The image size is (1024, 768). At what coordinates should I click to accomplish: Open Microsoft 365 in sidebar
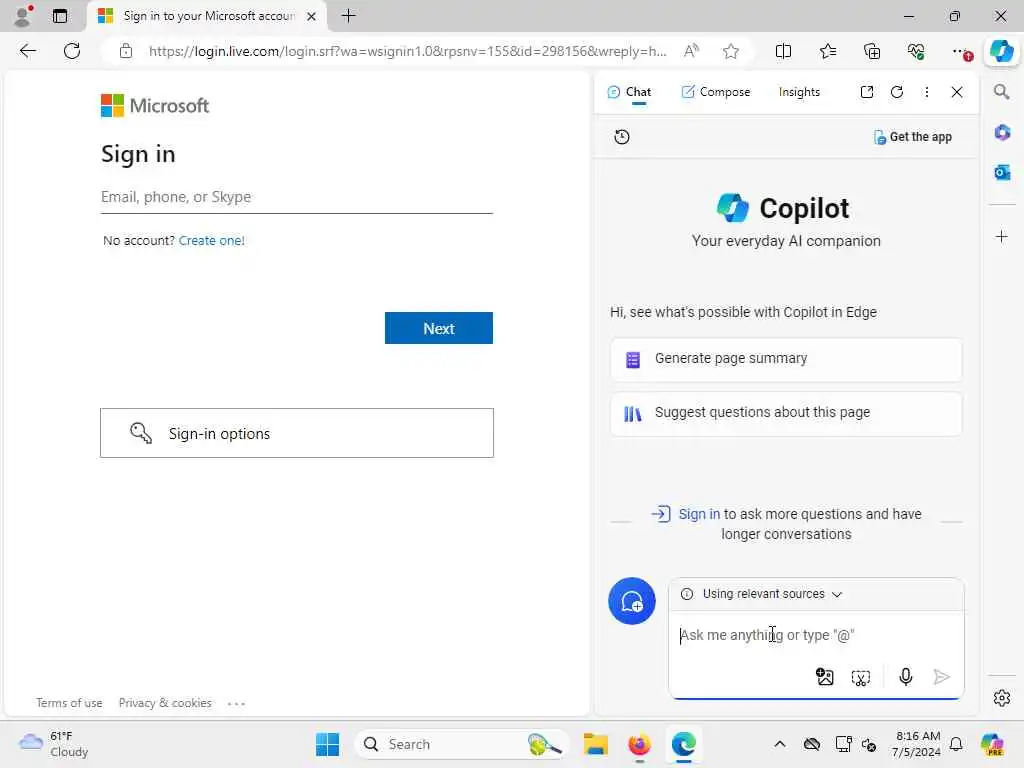tap(1002, 133)
